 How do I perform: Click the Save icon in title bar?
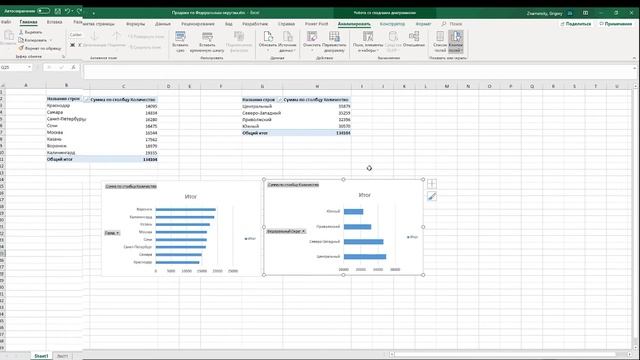[58, 11]
